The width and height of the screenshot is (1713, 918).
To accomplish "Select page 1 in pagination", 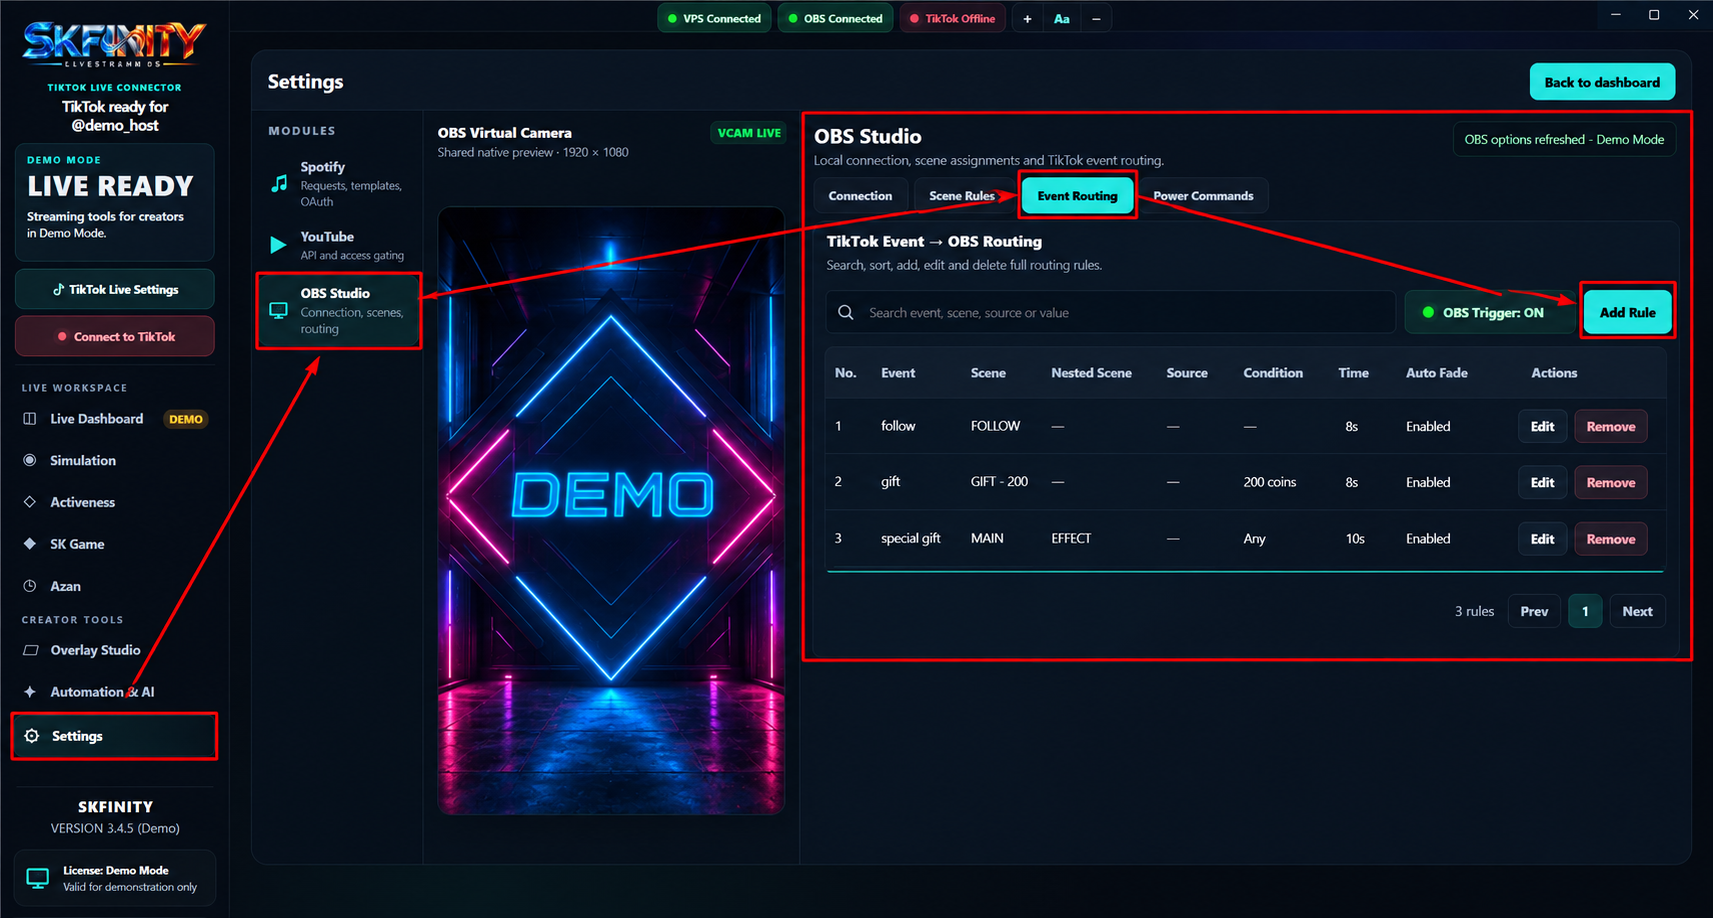I will (x=1585, y=611).
